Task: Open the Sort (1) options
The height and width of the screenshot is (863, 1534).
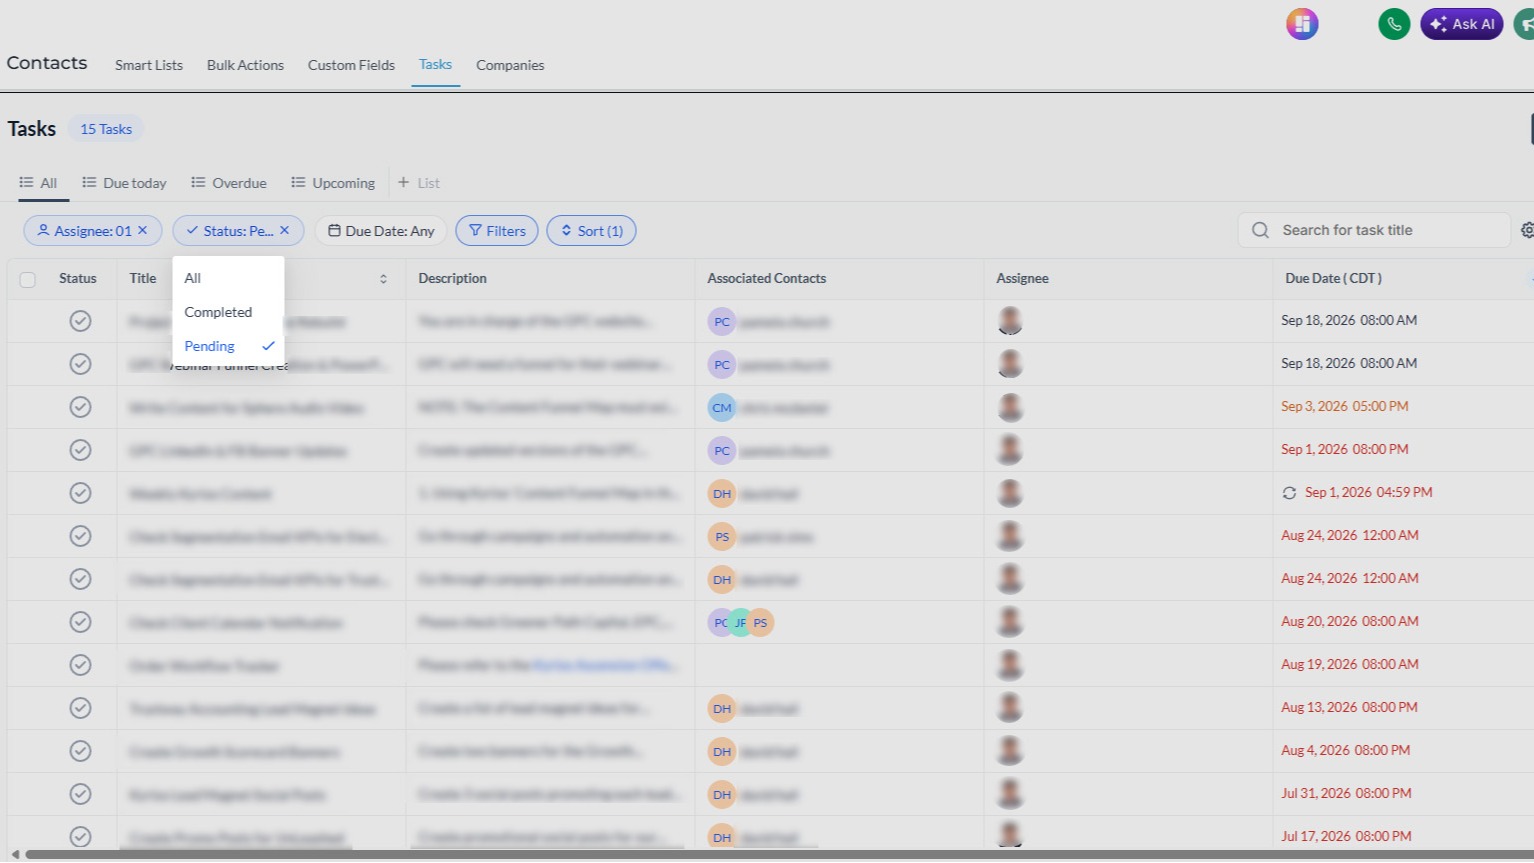Action: (x=591, y=231)
